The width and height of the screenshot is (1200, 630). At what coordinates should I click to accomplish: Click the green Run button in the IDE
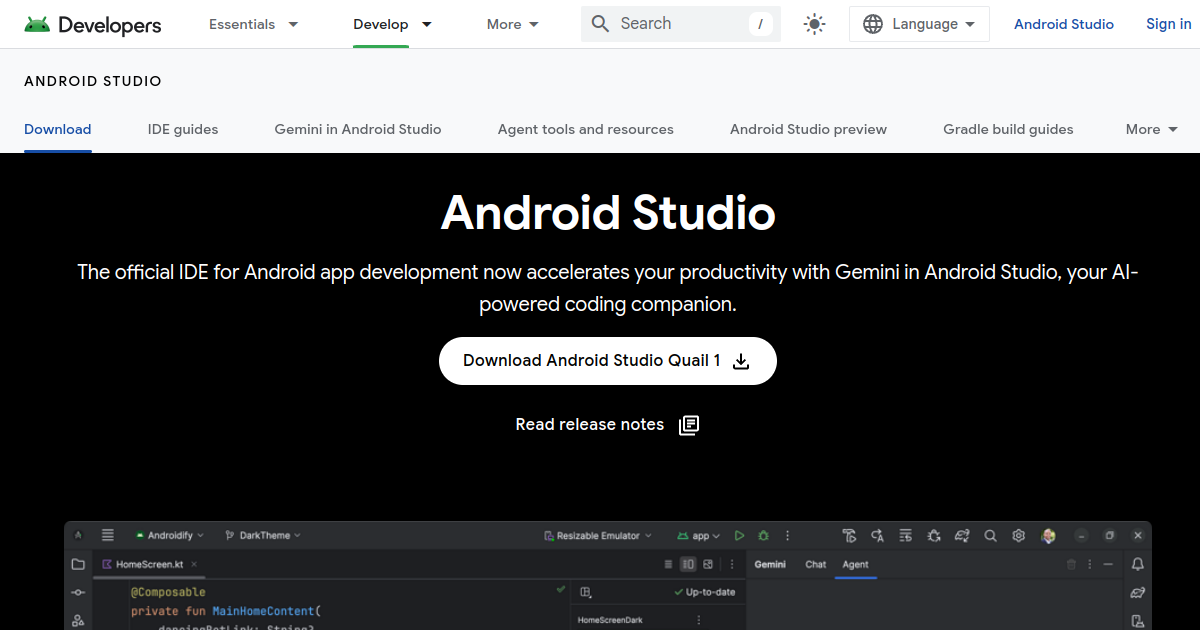[740, 536]
